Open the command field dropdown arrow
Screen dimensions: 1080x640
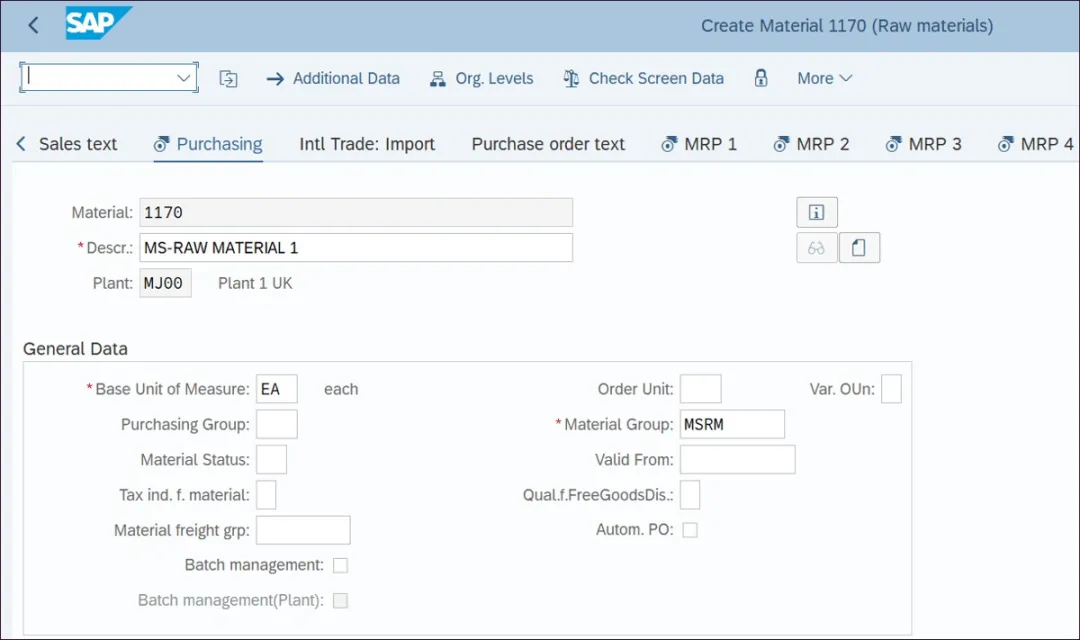coord(183,78)
